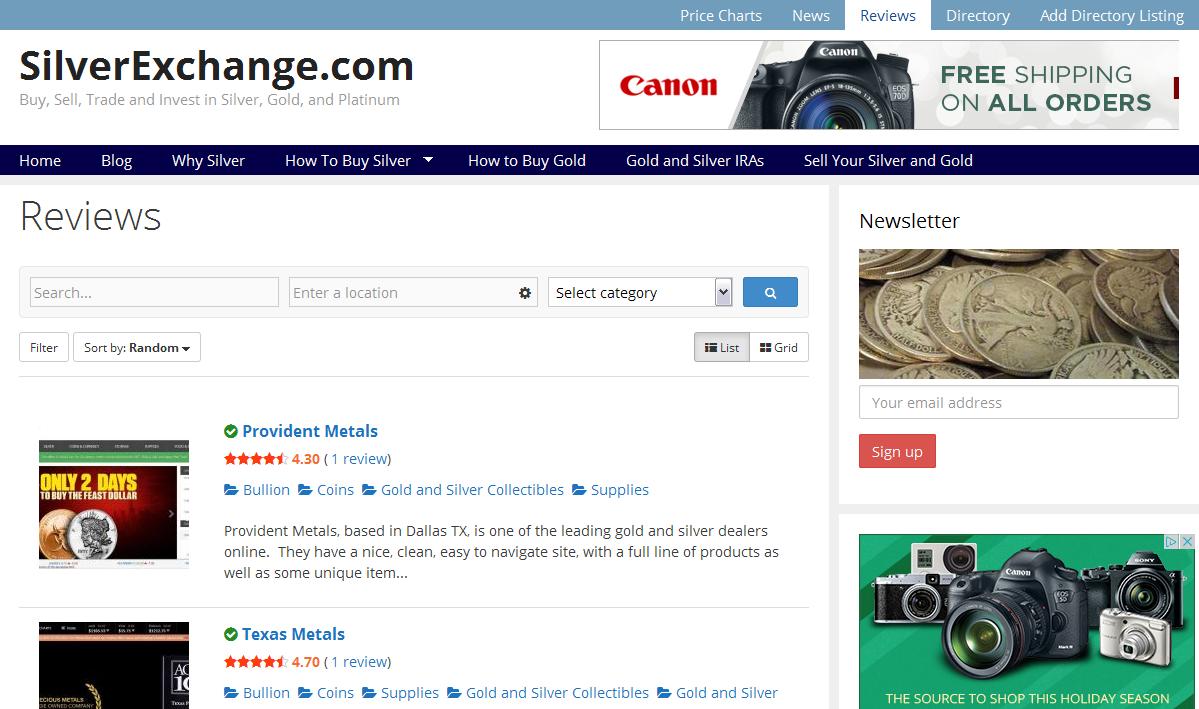The image size is (1199, 709).
Task: Click Provident Metals website thumbnail
Action: (x=114, y=504)
